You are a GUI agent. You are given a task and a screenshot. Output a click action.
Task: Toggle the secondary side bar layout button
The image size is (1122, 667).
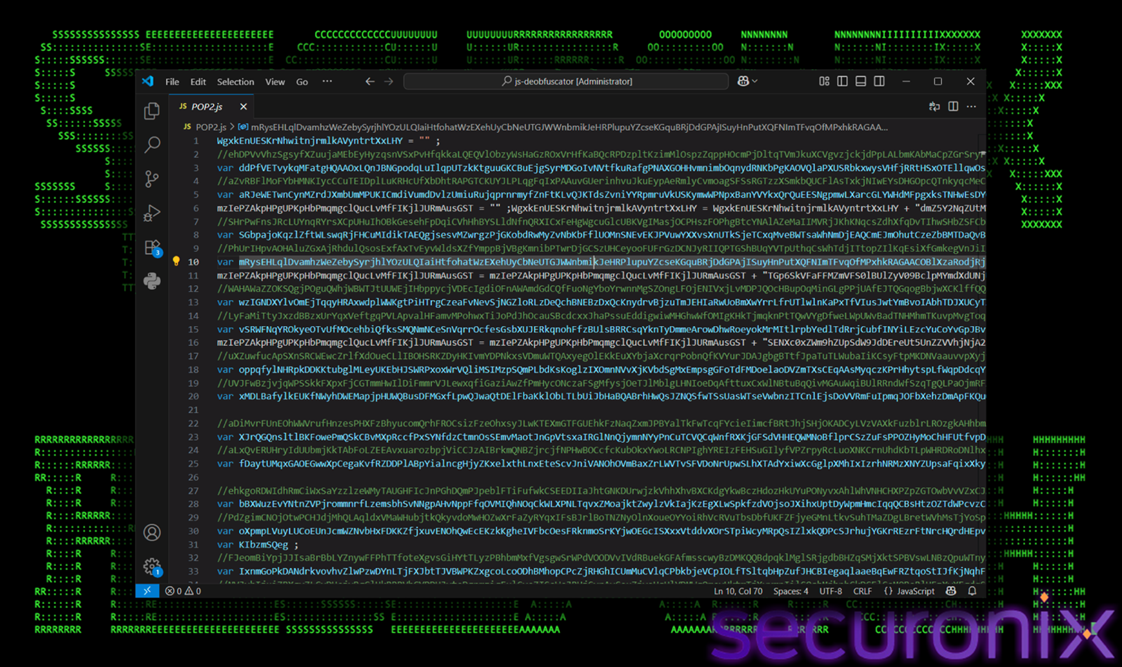pos(879,82)
